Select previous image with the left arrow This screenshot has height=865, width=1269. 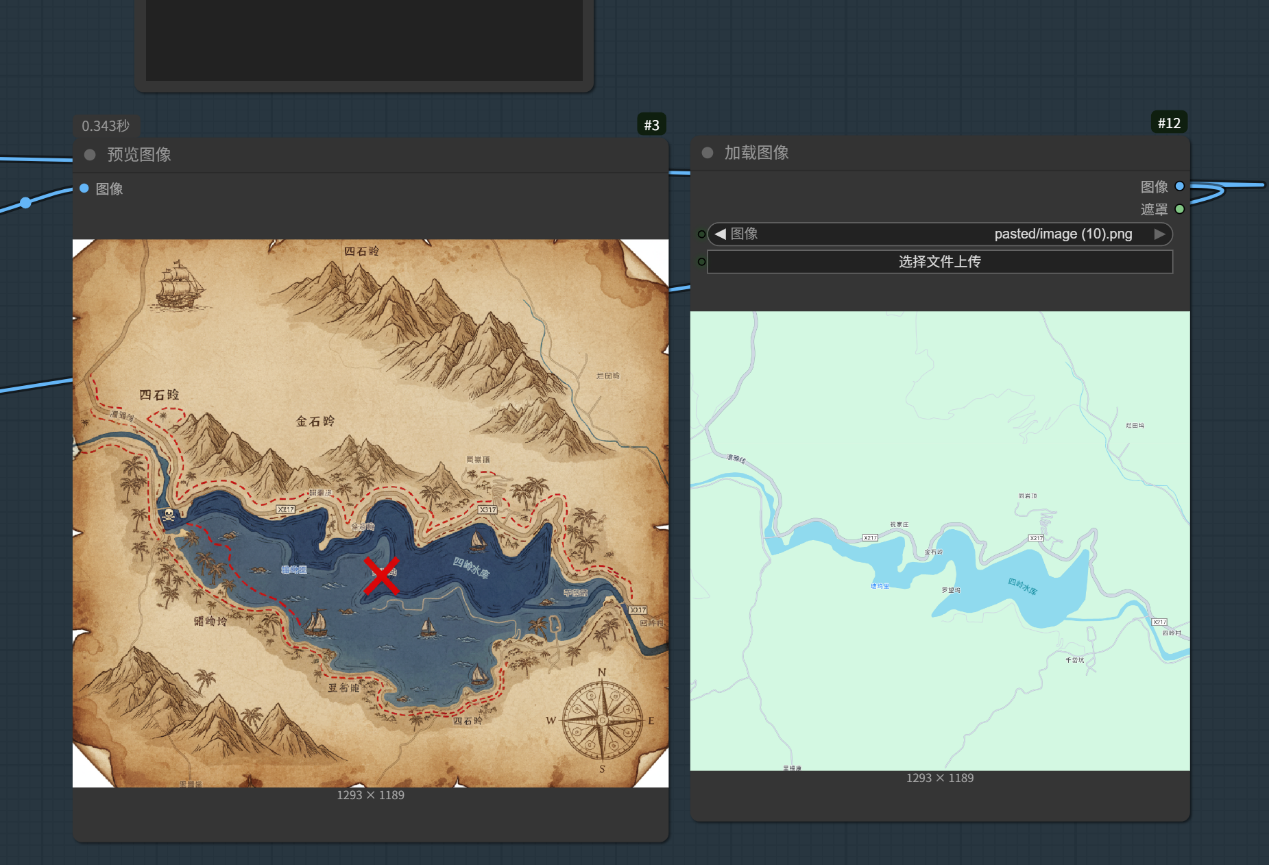pyautogui.click(x=719, y=234)
